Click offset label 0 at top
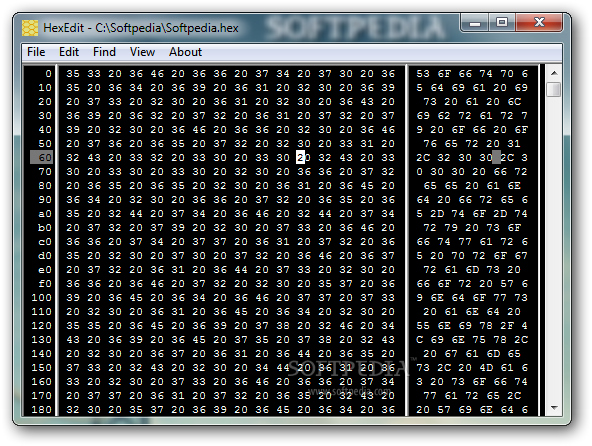Viewport: 592px width, 446px height. coord(48,74)
